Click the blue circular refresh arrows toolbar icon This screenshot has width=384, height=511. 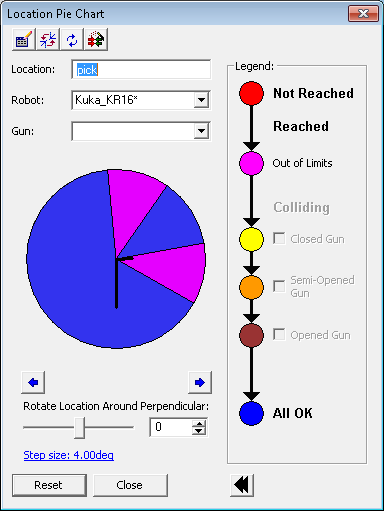click(72, 40)
